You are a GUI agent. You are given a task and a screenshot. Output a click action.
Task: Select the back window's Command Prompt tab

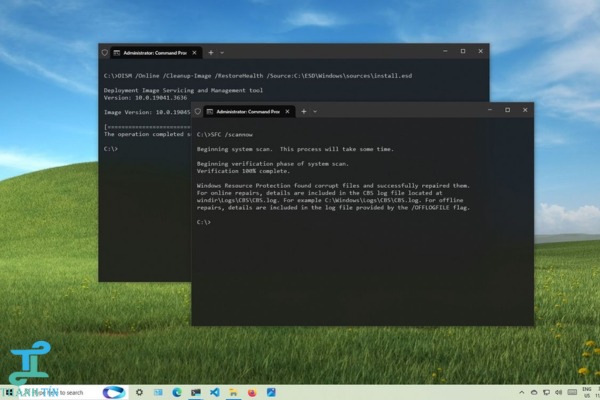(150, 51)
